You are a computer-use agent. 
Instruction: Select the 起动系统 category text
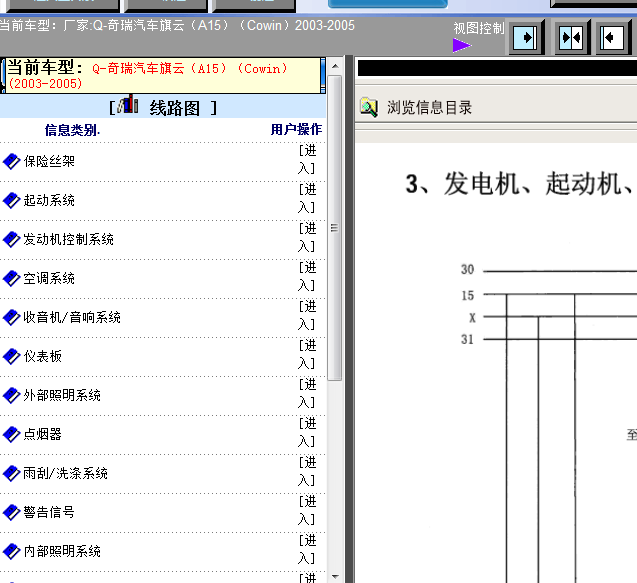49,200
